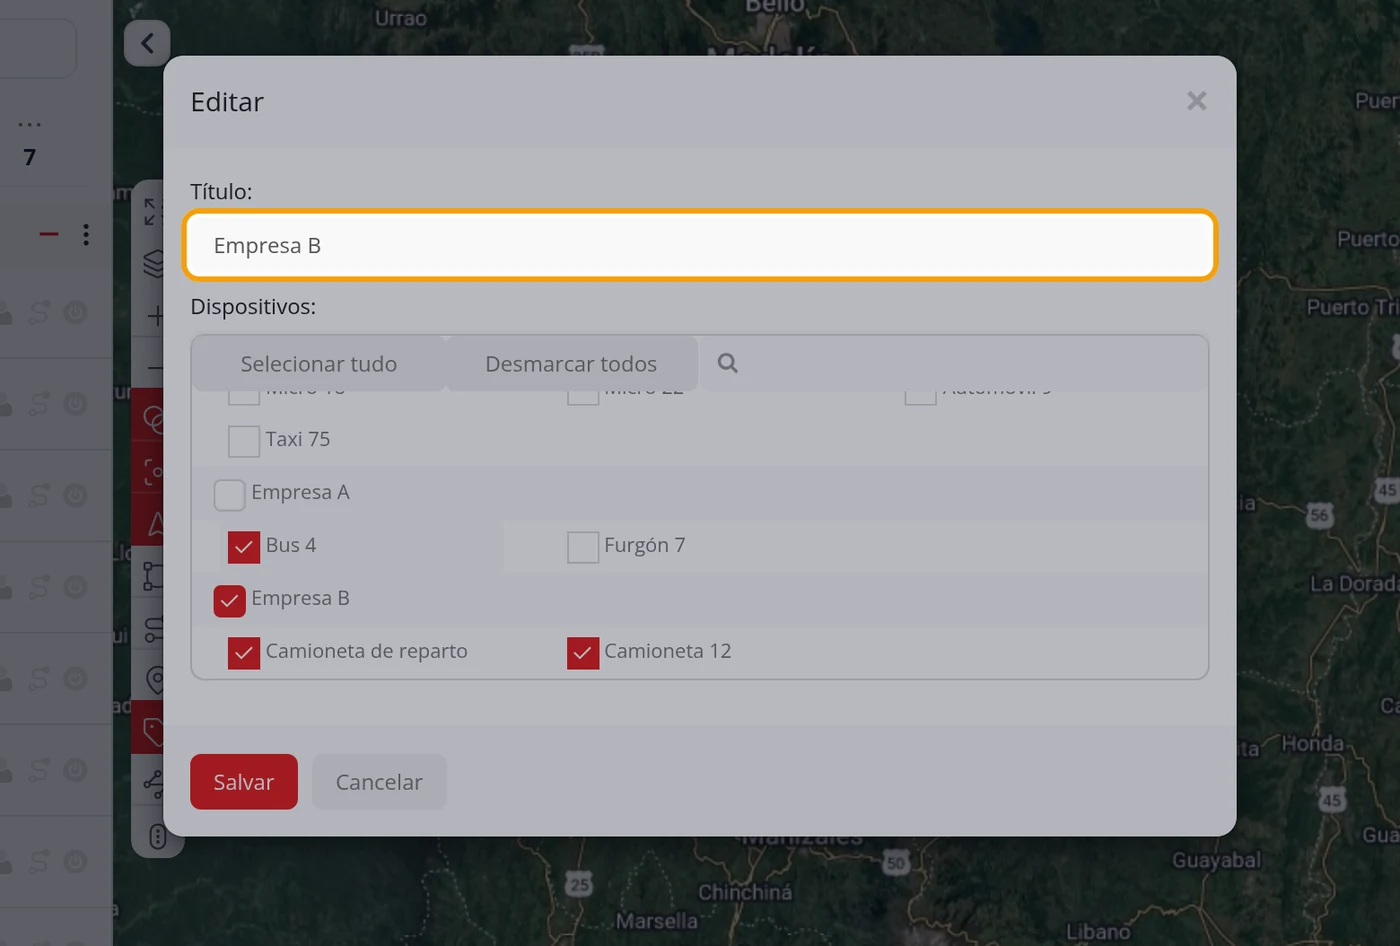Click the search magnifier in device list

click(727, 363)
